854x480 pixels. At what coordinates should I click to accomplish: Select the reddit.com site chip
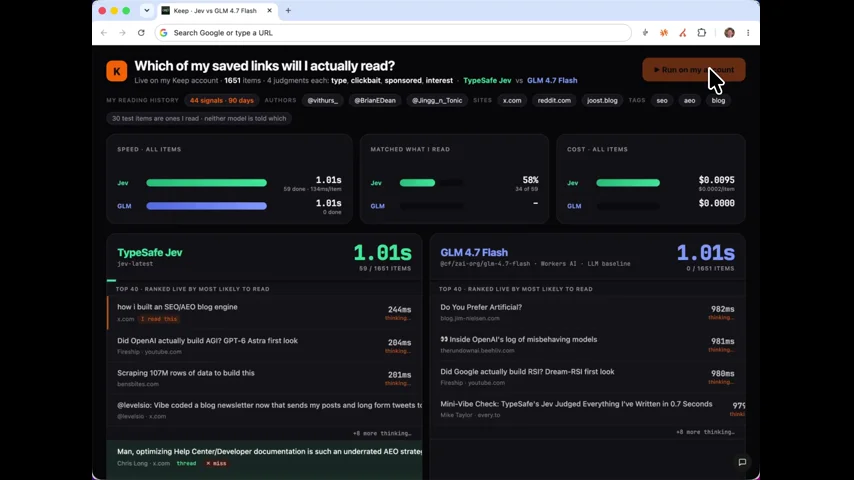click(x=554, y=100)
